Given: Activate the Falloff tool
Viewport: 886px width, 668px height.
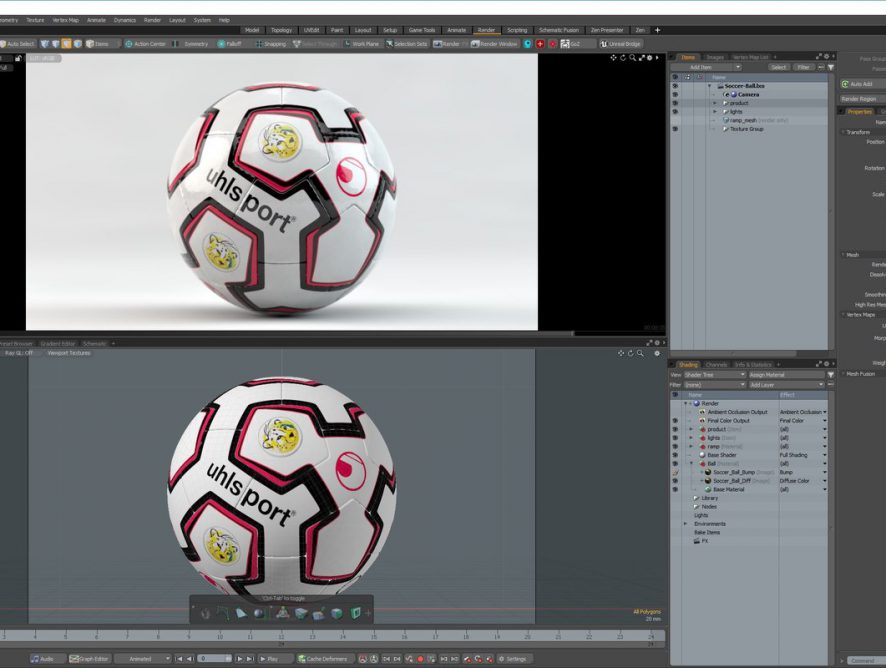Looking at the screenshot, I should coord(229,44).
